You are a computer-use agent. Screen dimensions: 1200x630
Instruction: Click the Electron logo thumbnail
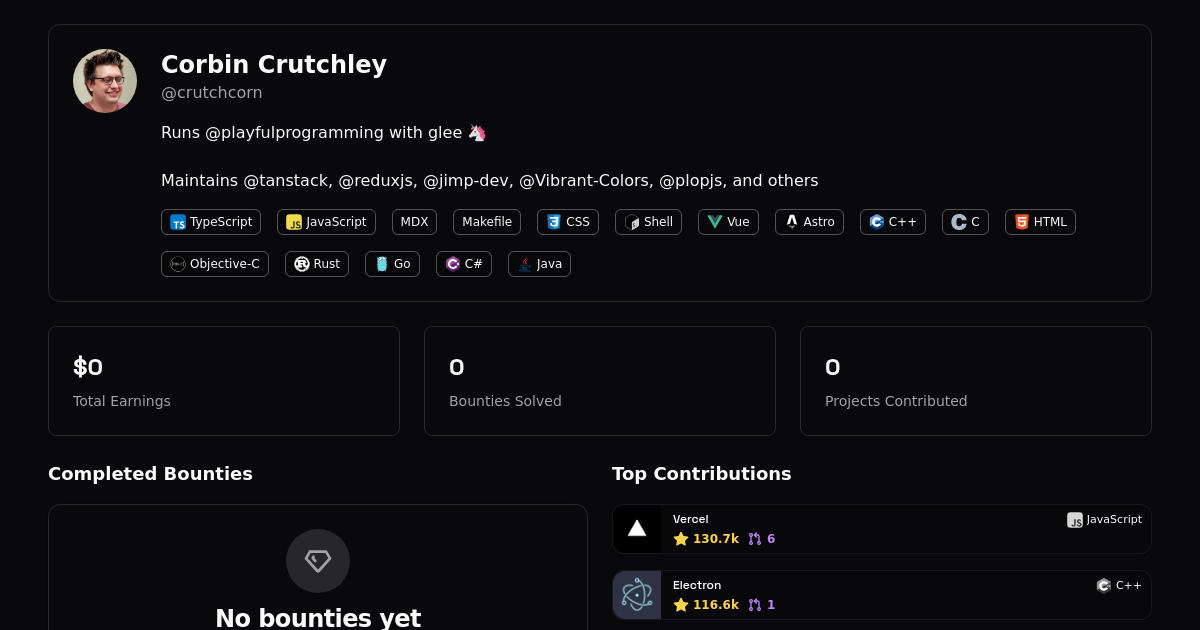pos(637,595)
